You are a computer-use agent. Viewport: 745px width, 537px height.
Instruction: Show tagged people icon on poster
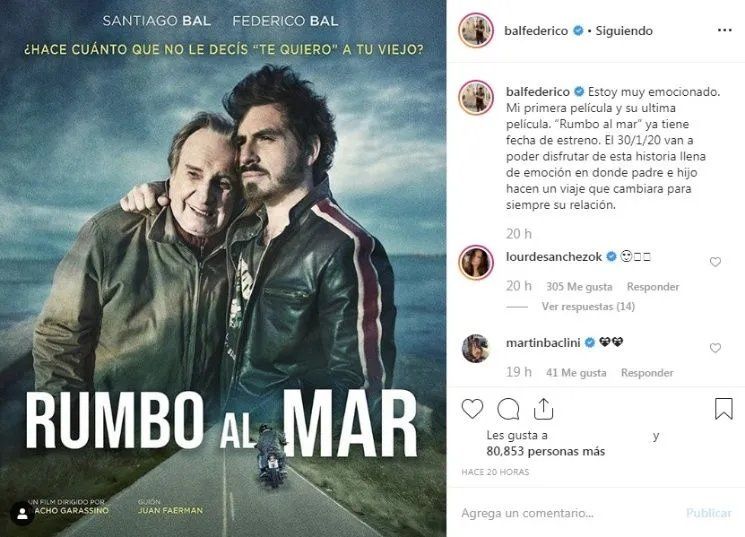[x=22, y=514]
